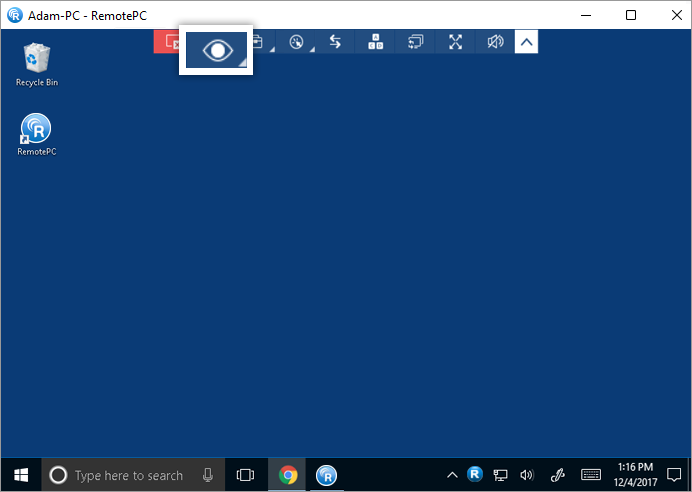Open the taskbar volume control

(x=527, y=475)
